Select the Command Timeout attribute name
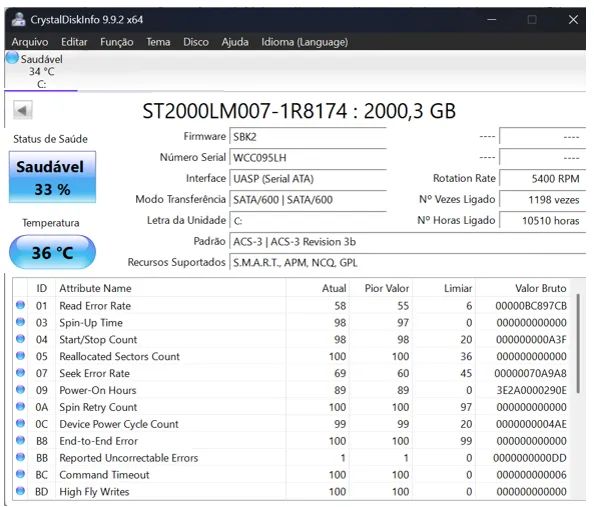Screen dimensions: 594x507 pyautogui.click(x=104, y=475)
